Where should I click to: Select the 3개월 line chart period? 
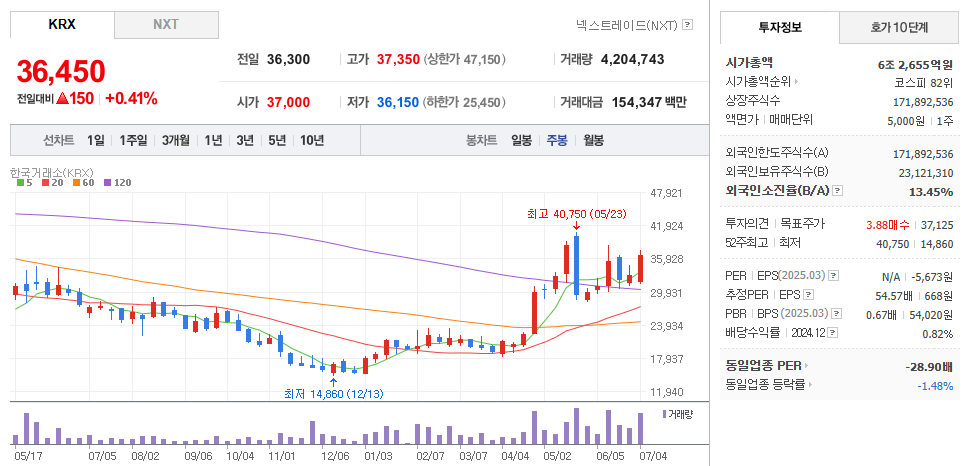(176, 141)
